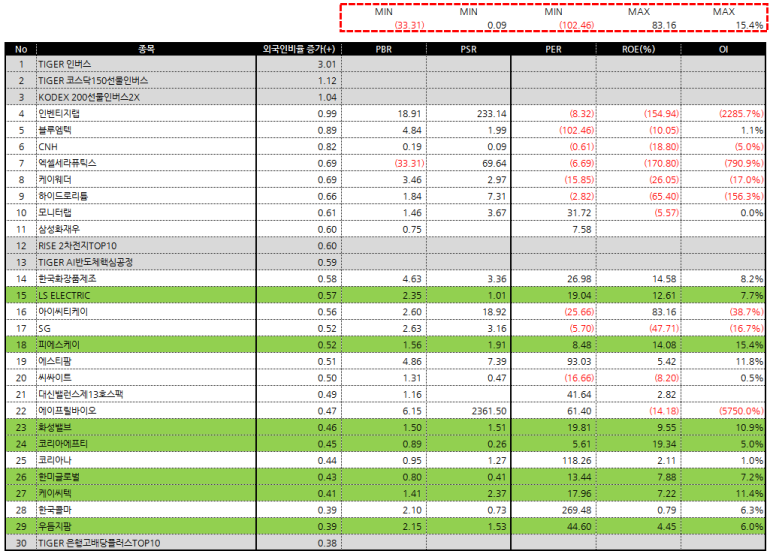Click the 'No' column header

pyautogui.click(x=21, y=49)
